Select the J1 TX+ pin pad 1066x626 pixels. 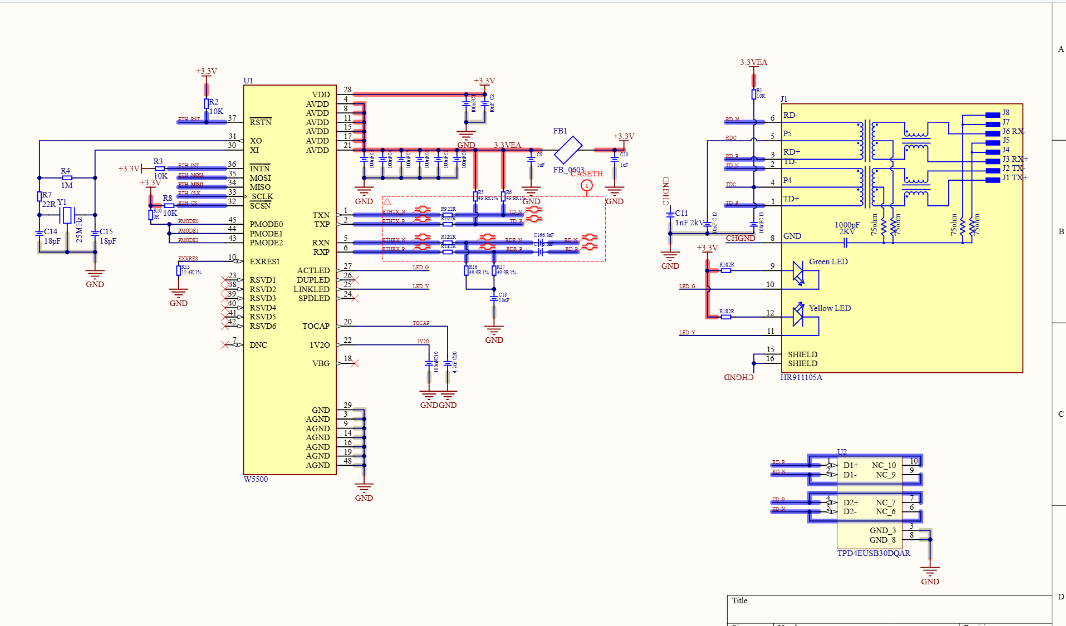point(993,179)
